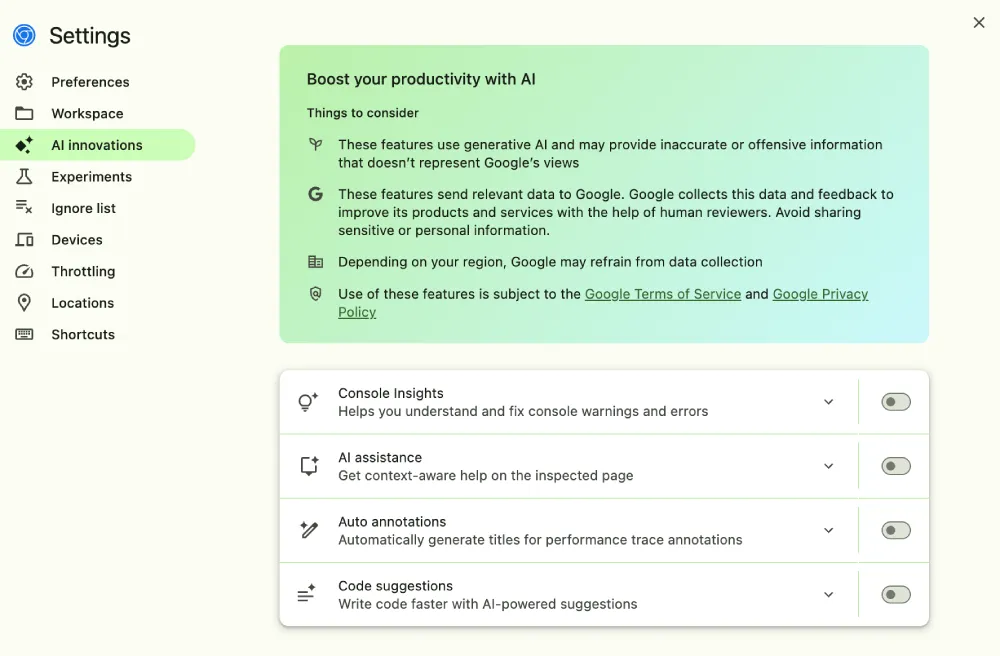
Task: Expand Code suggestions details chevron
Action: 828,595
